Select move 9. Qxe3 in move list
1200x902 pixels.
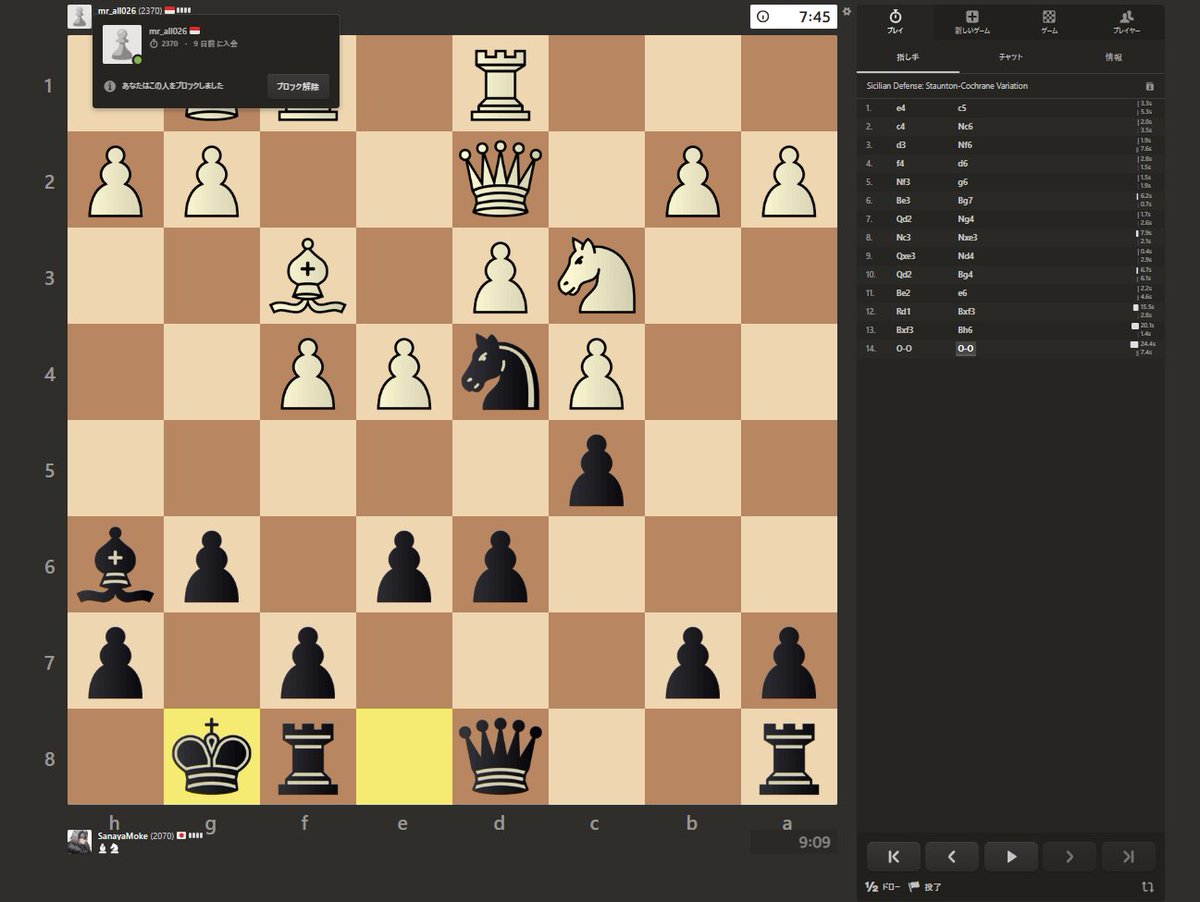click(907, 256)
